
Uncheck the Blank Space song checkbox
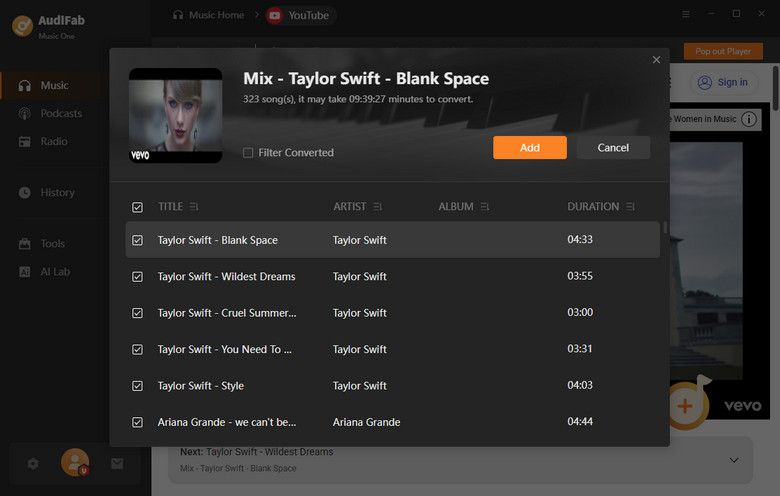(137, 240)
